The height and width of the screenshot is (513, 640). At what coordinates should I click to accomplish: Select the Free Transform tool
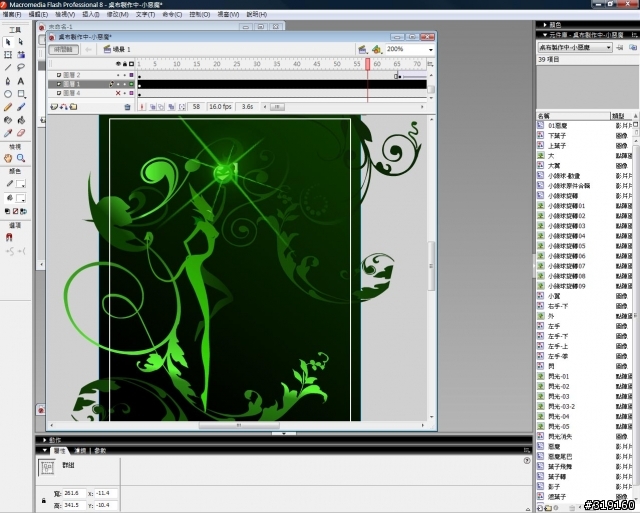click(8, 55)
